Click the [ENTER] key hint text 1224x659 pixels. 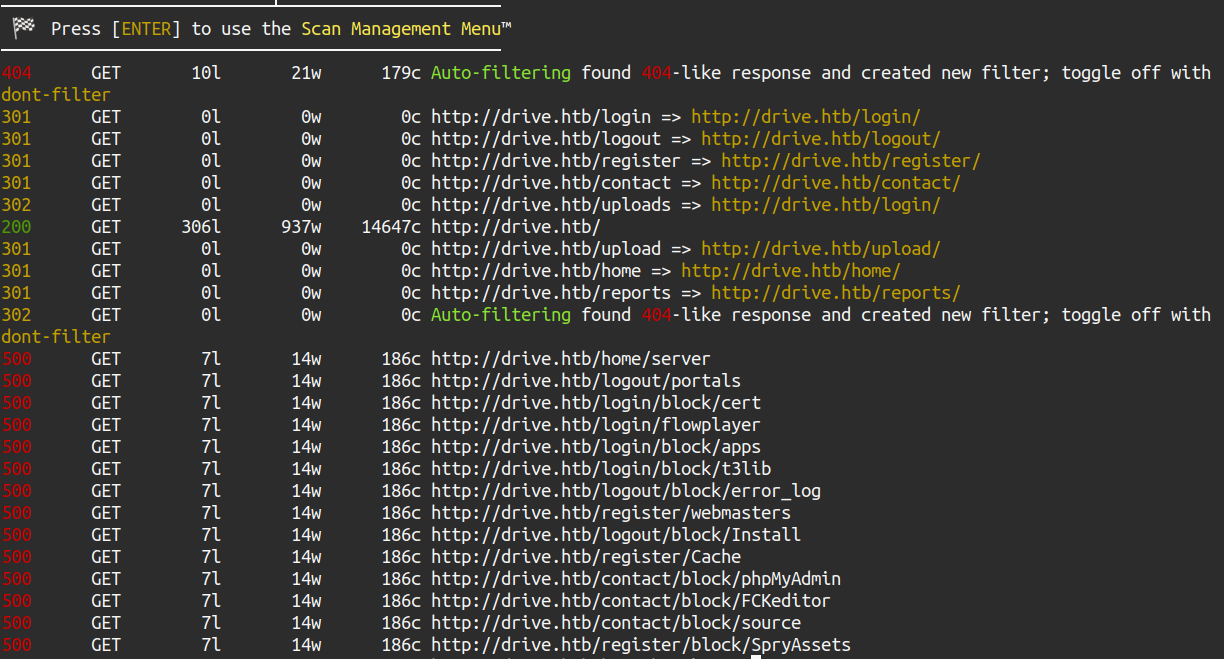(x=146, y=29)
